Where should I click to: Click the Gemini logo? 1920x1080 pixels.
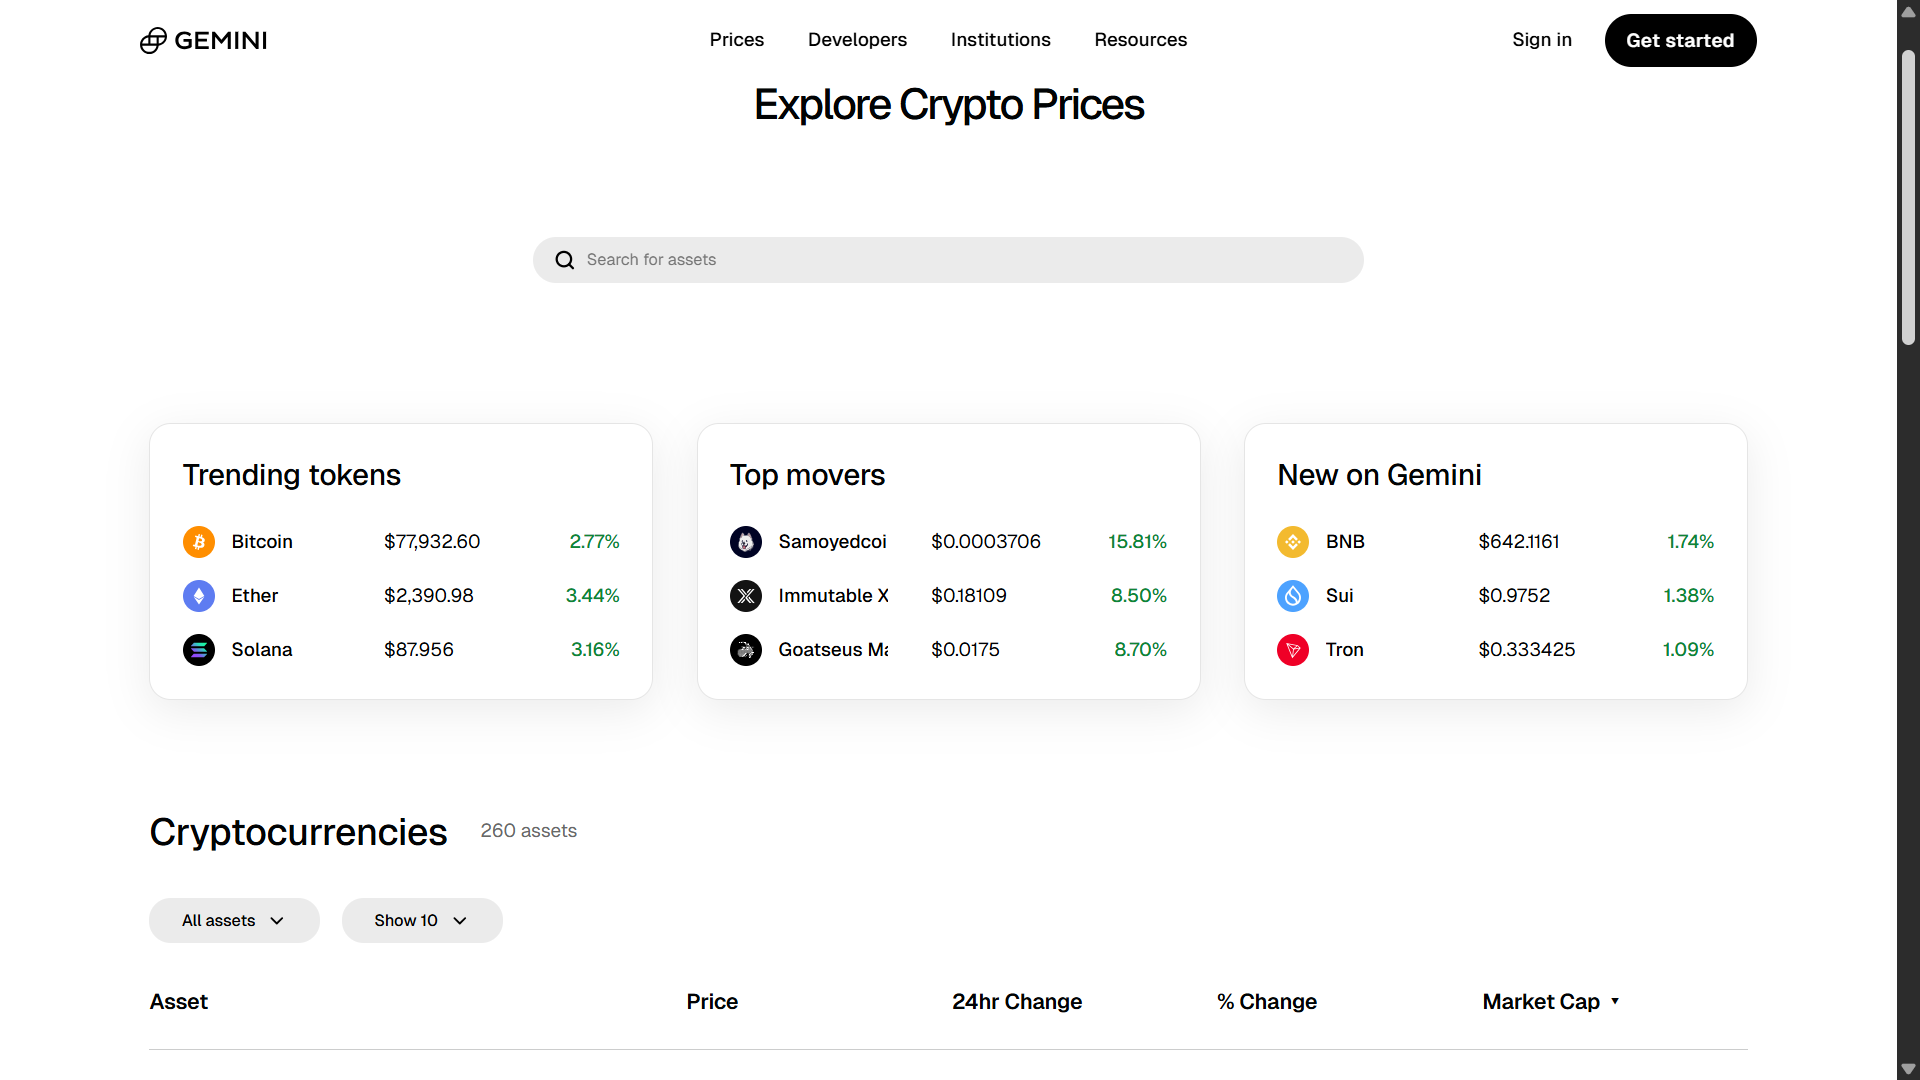[203, 40]
